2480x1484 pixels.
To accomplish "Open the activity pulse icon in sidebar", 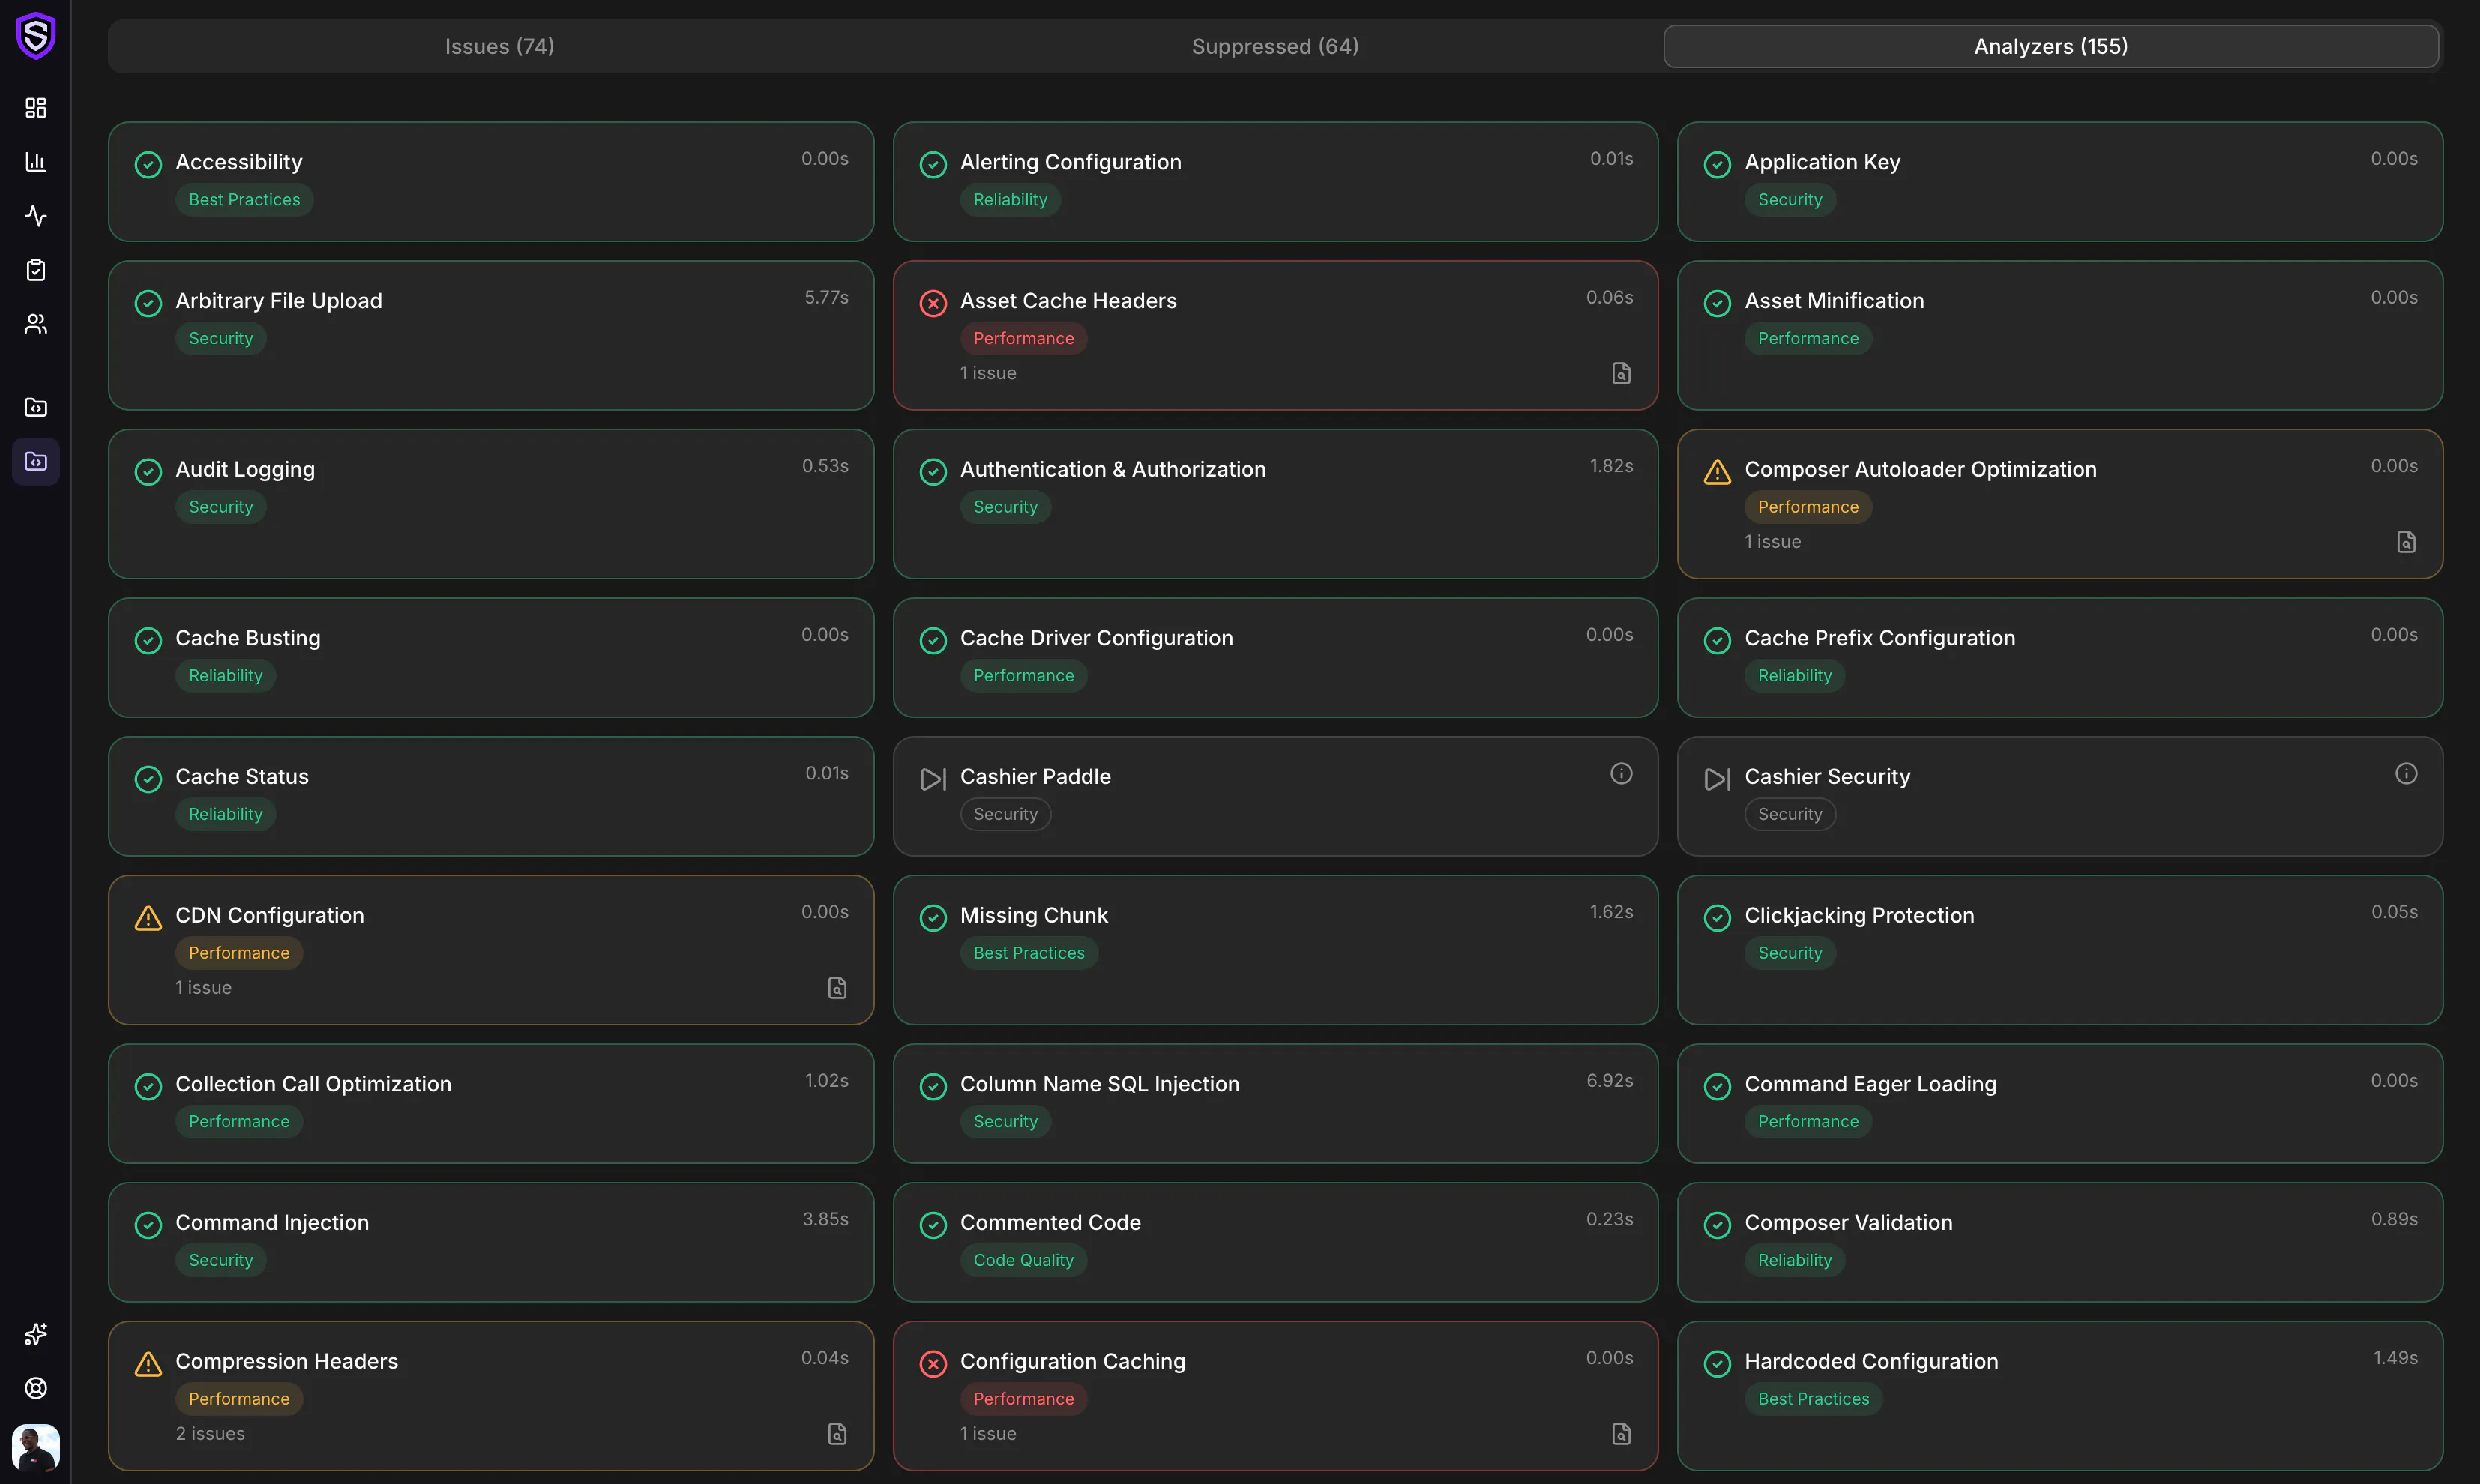I will click(36, 216).
